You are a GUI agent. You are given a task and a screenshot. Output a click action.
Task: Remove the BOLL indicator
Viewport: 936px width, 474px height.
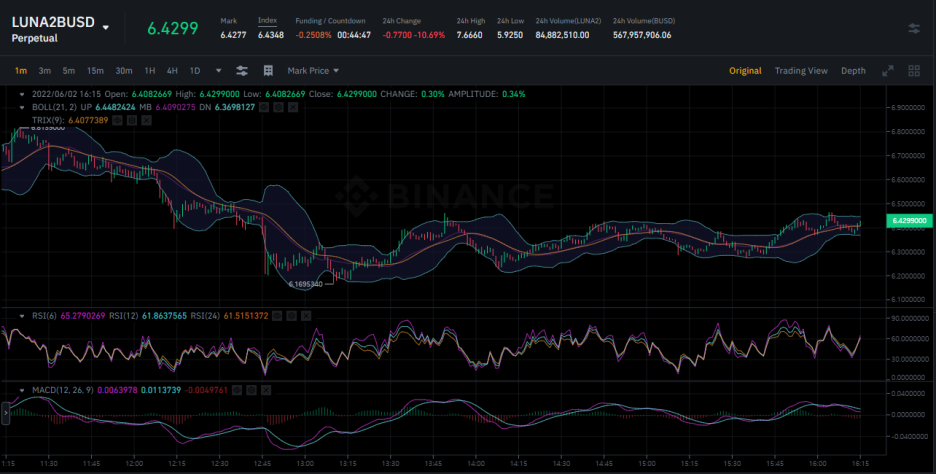pos(293,107)
